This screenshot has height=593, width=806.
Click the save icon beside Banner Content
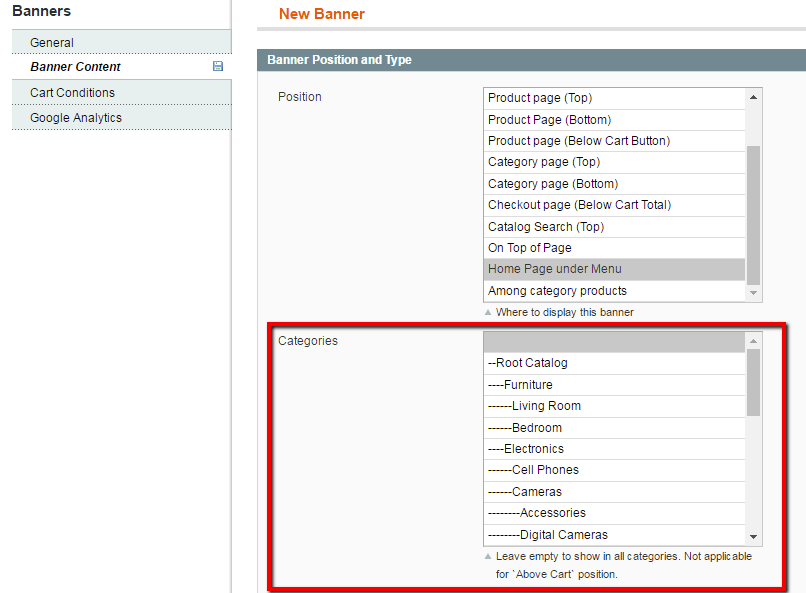pyautogui.click(x=218, y=66)
